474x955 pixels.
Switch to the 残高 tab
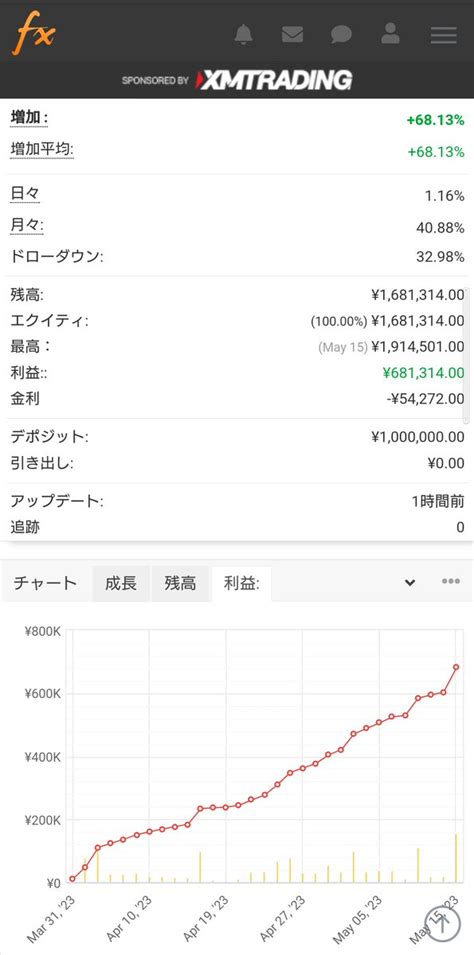coord(180,583)
